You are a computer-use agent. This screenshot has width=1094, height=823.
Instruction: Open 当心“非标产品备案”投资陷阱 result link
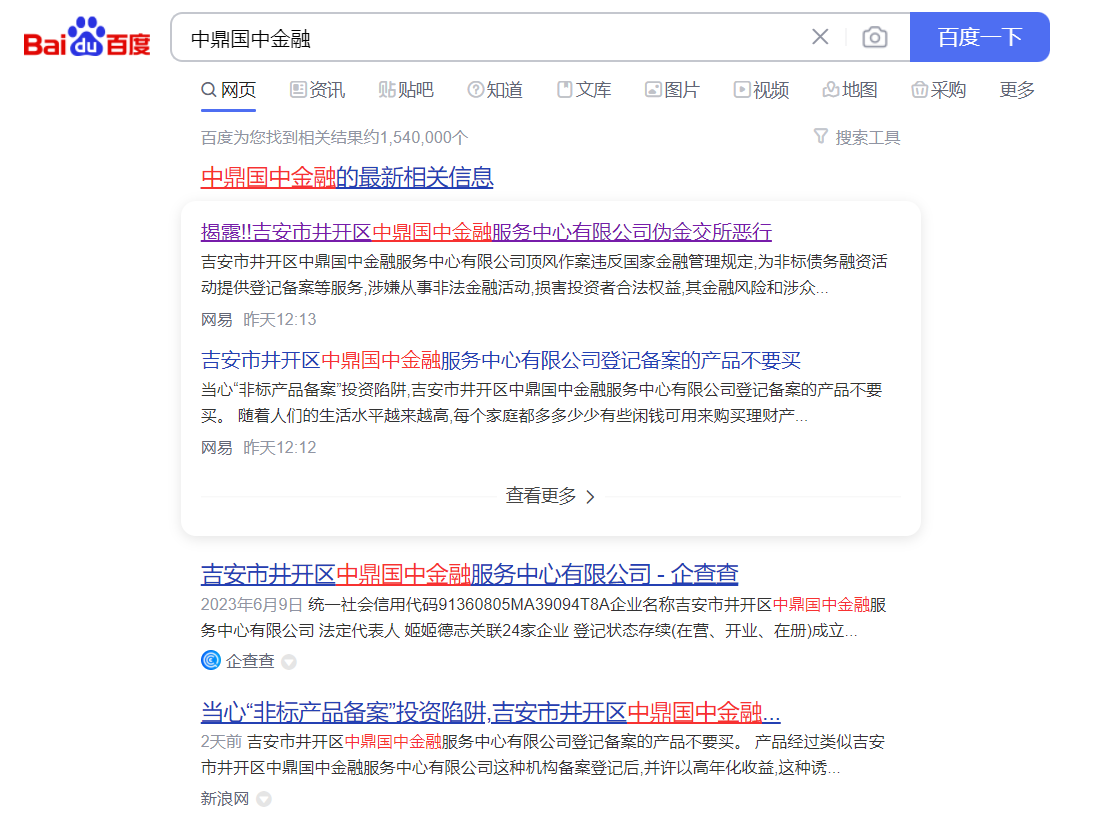click(x=490, y=712)
